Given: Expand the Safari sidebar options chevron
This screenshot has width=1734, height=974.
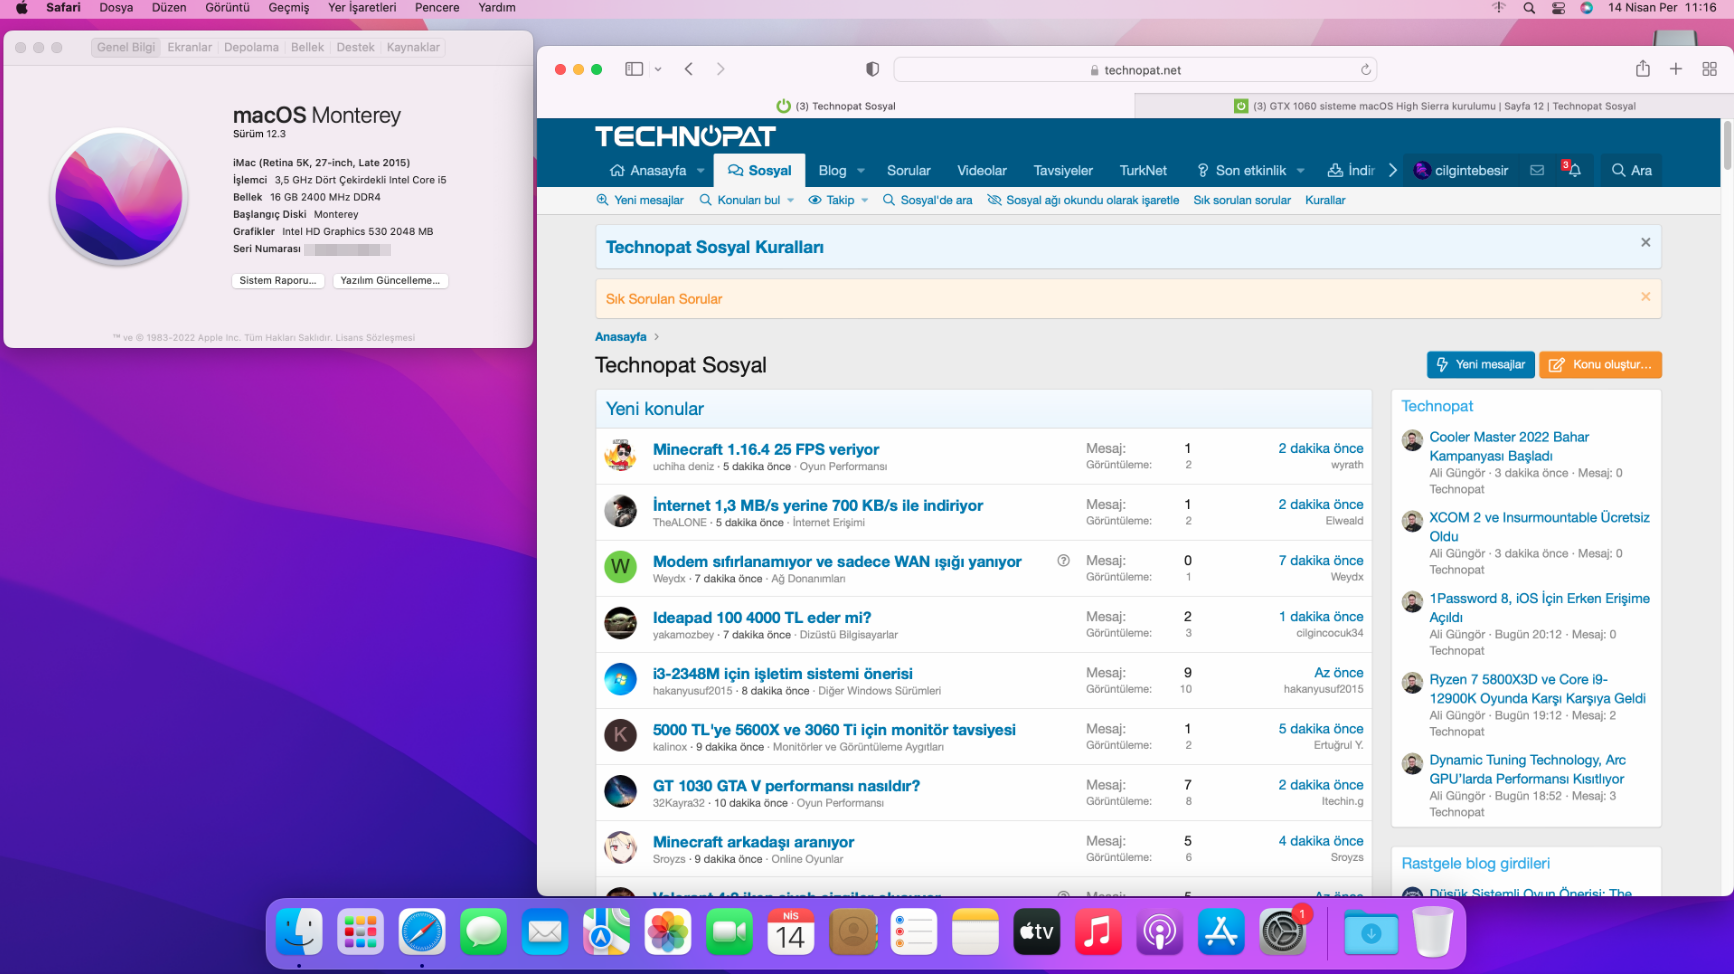Looking at the screenshot, I should [658, 69].
